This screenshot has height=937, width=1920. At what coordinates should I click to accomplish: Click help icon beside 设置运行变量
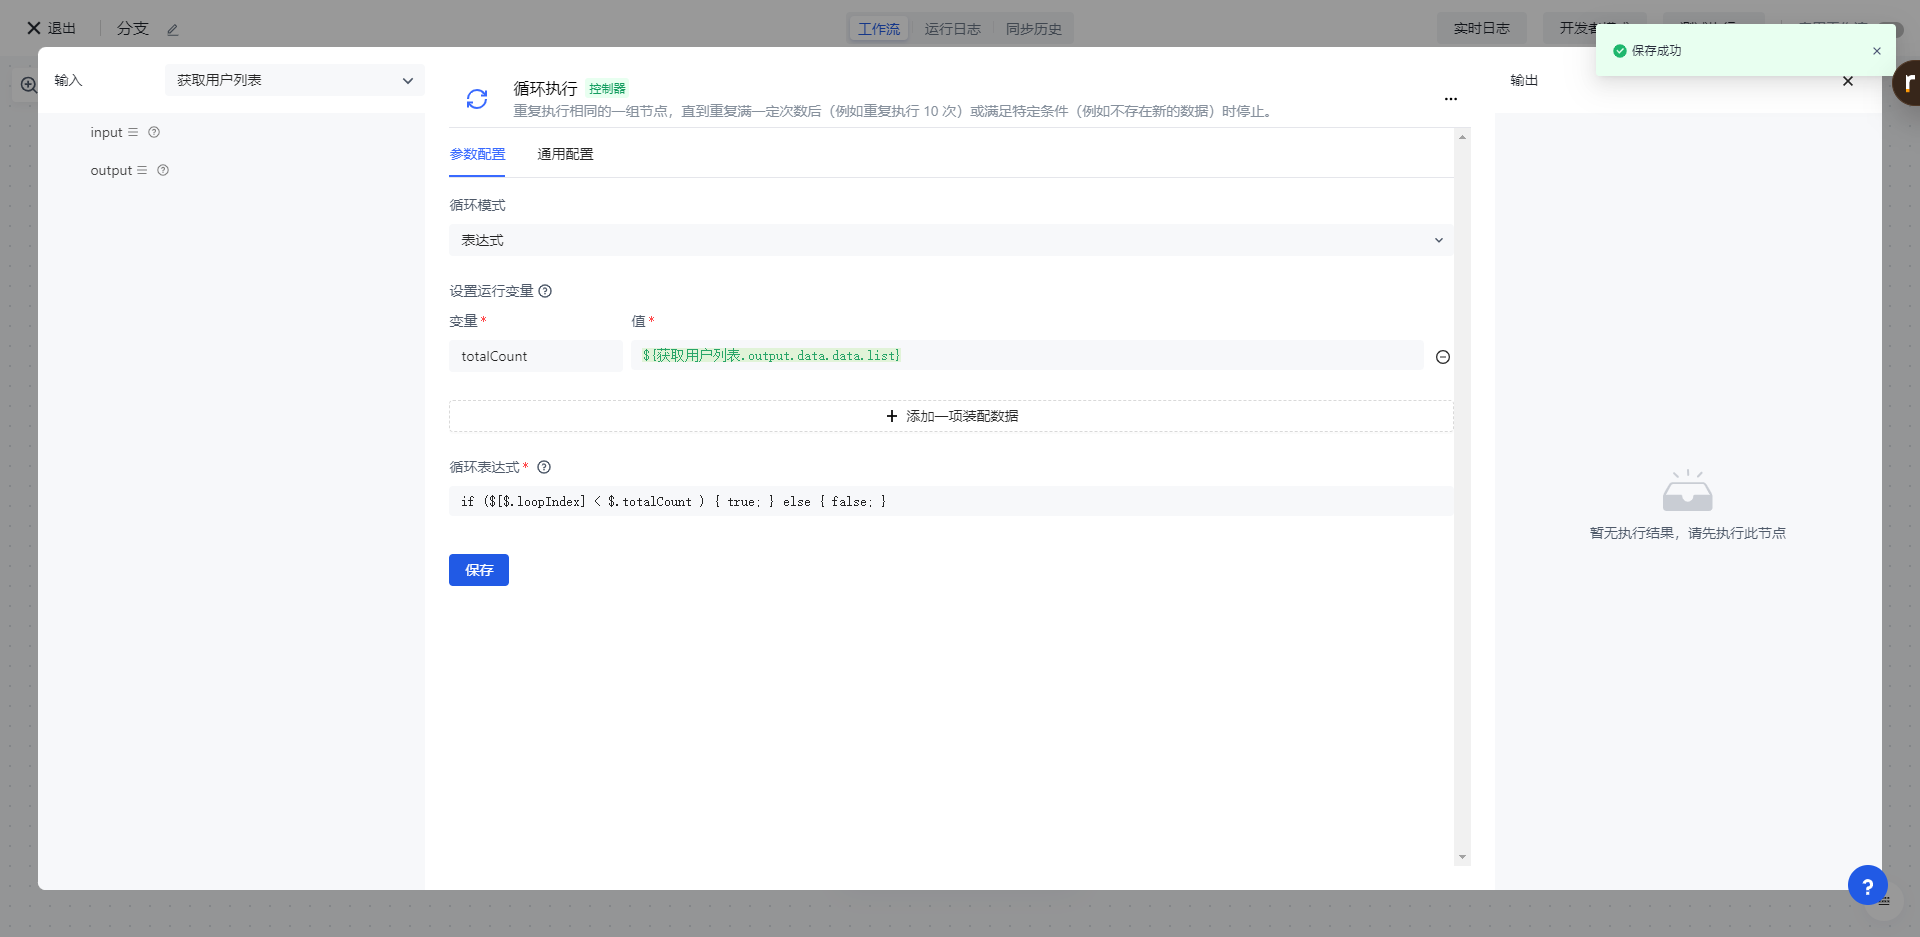[x=545, y=292]
